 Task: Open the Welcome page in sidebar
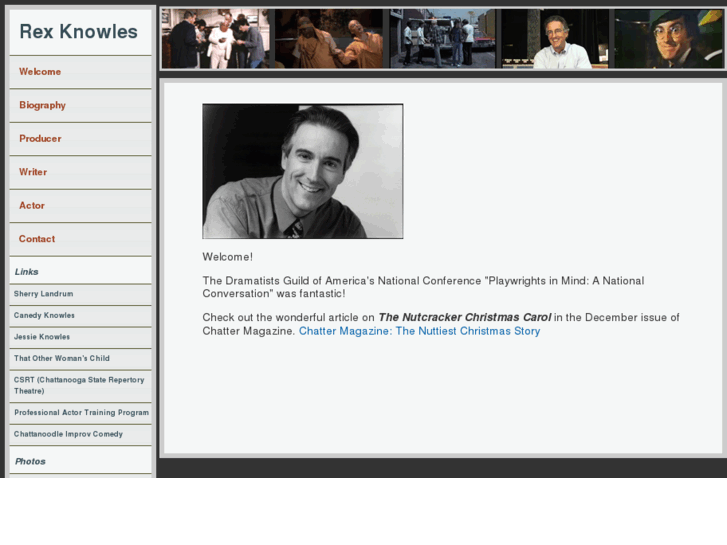[80, 72]
